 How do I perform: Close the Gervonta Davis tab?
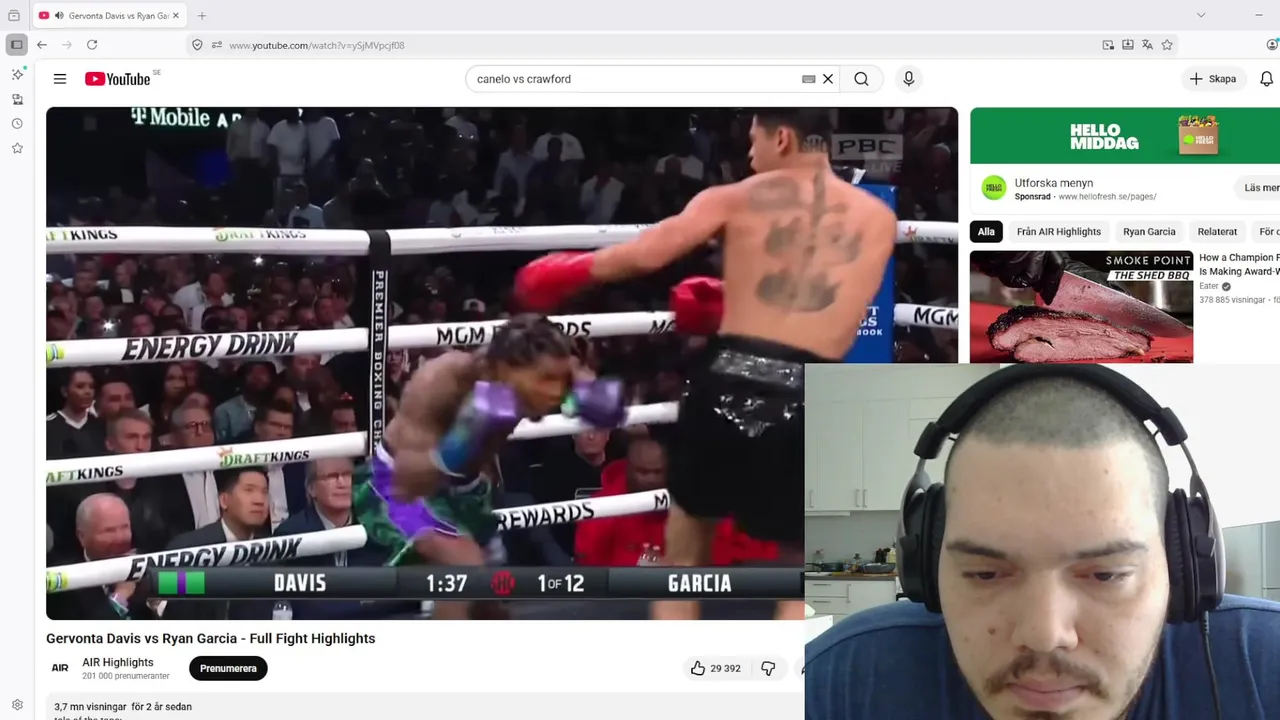tap(176, 16)
